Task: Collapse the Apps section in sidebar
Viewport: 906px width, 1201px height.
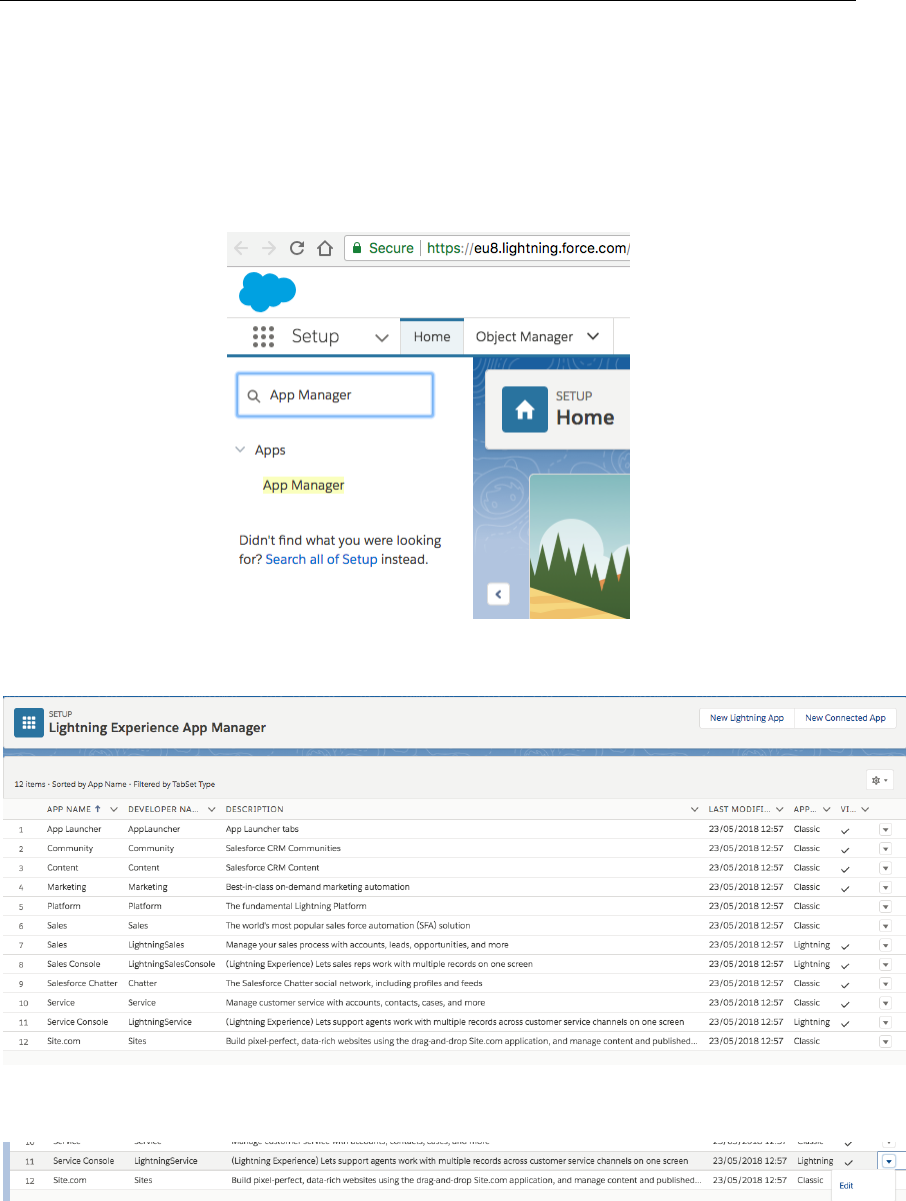Action: tap(240, 450)
